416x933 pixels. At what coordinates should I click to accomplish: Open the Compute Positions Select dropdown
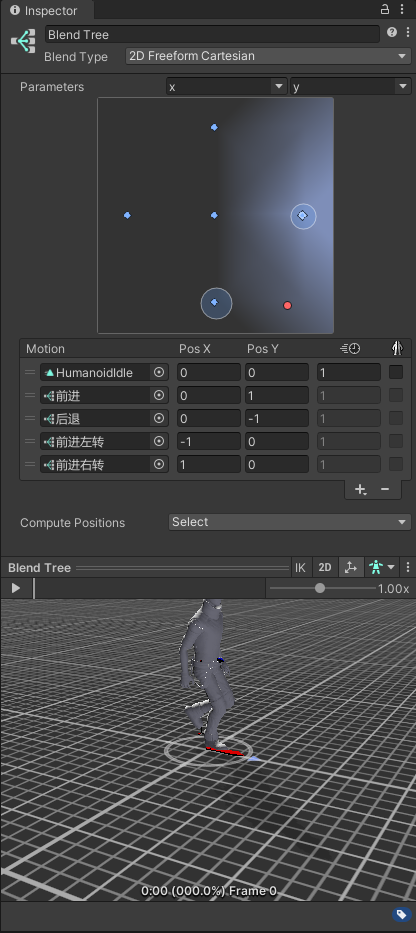pos(290,522)
